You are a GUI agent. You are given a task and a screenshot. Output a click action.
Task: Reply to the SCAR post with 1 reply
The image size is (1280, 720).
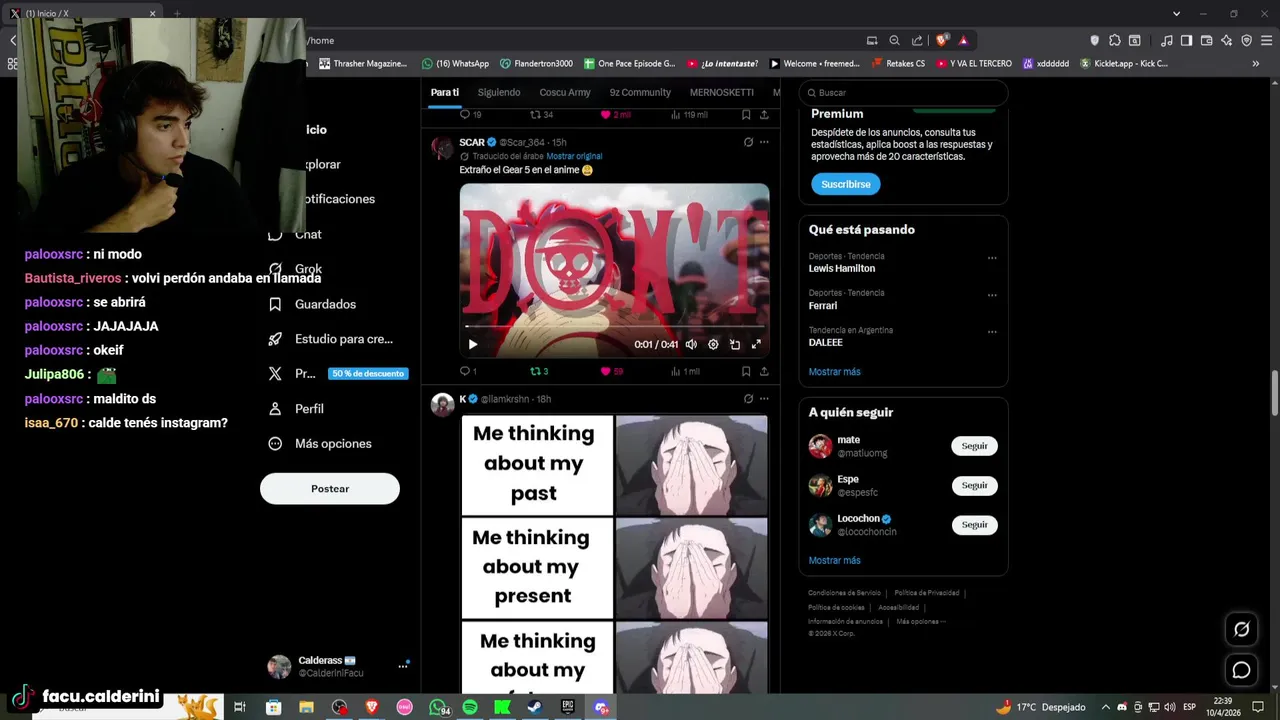pyautogui.click(x=467, y=371)
